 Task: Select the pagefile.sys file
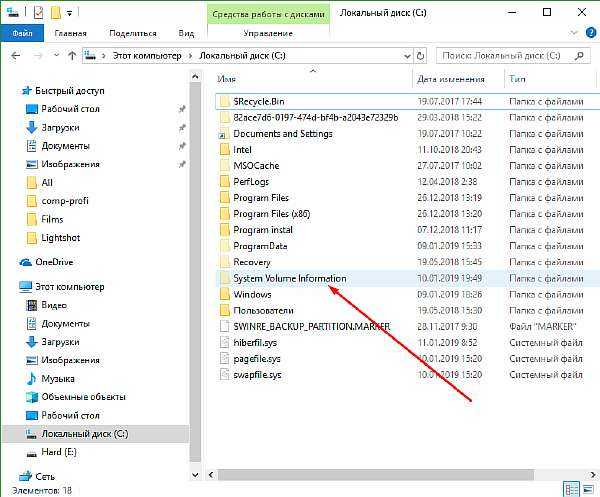pyautogui.click(x=257, y=358)
